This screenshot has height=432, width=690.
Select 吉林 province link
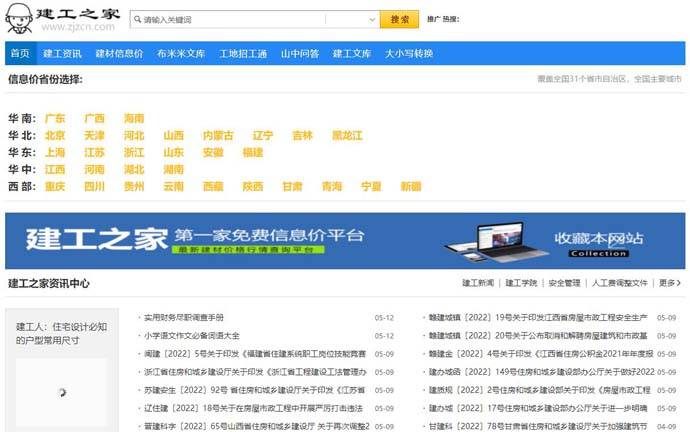click(302, 135)
